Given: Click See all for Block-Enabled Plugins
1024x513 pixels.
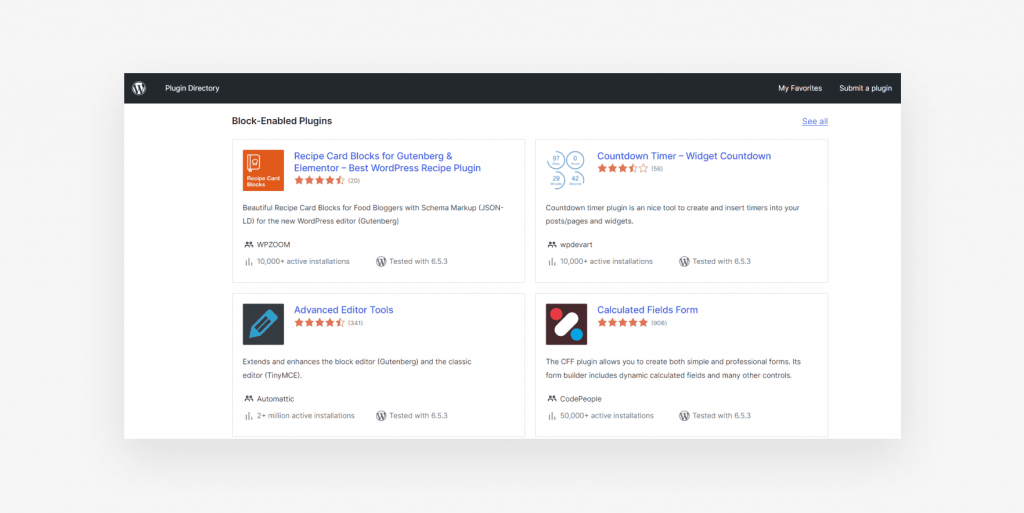Looking at the screenshot, I should [x=815, y=121].
